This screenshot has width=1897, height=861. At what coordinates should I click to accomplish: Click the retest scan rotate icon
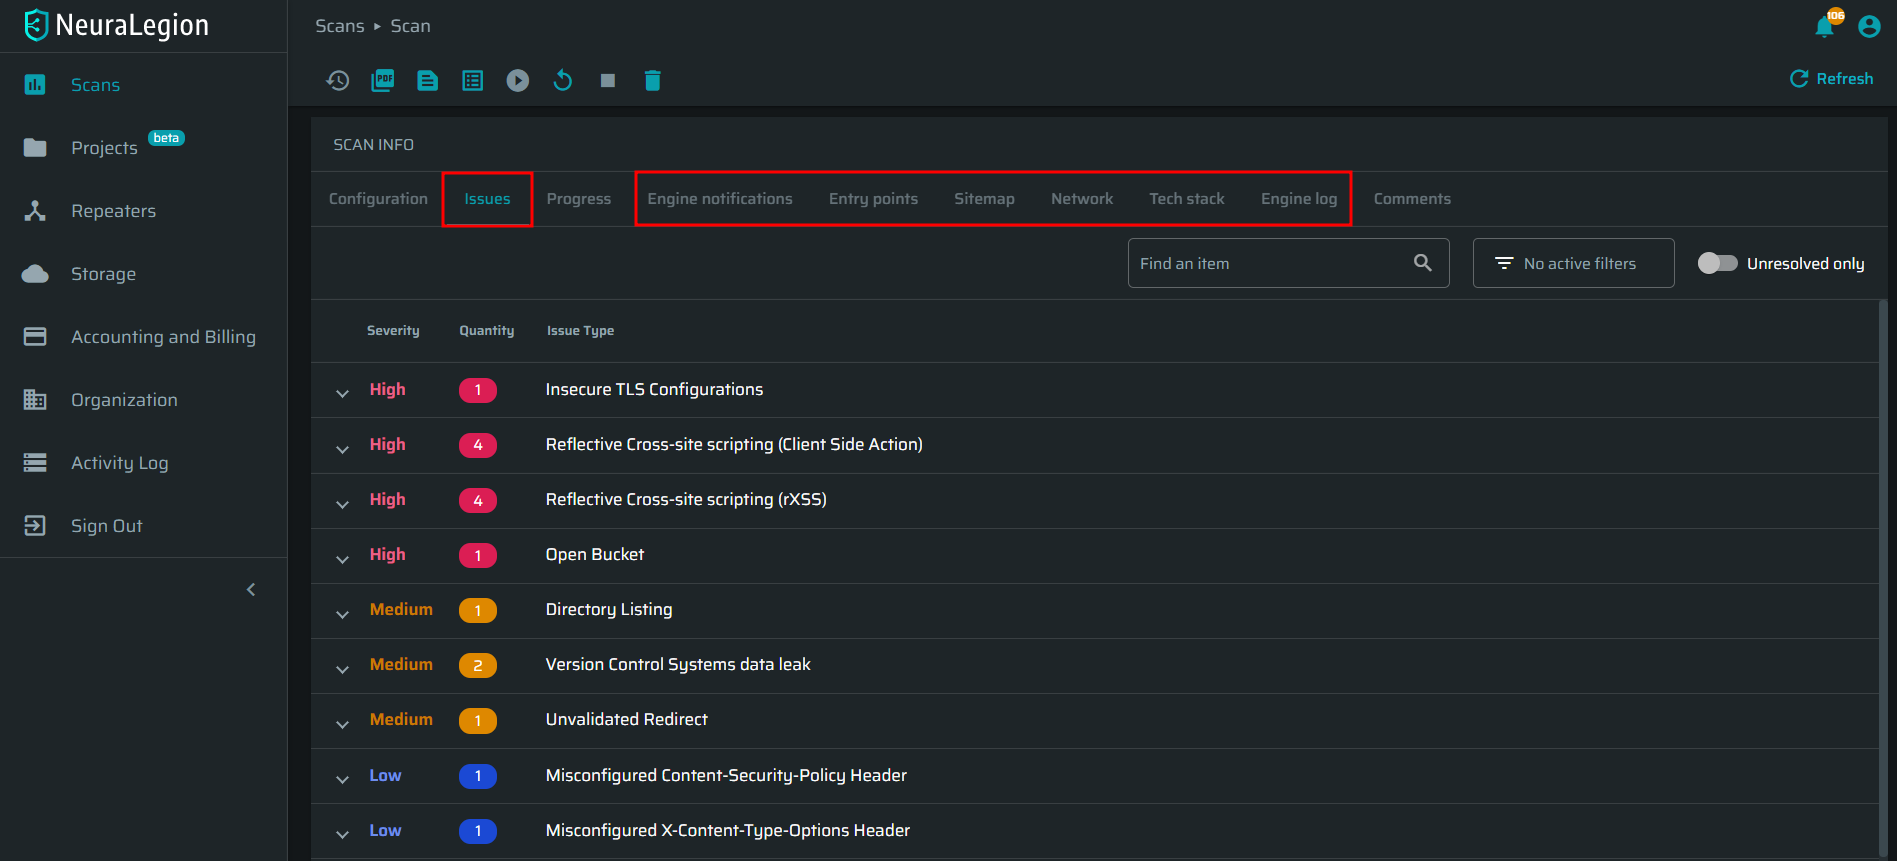(x=563, y=81)
